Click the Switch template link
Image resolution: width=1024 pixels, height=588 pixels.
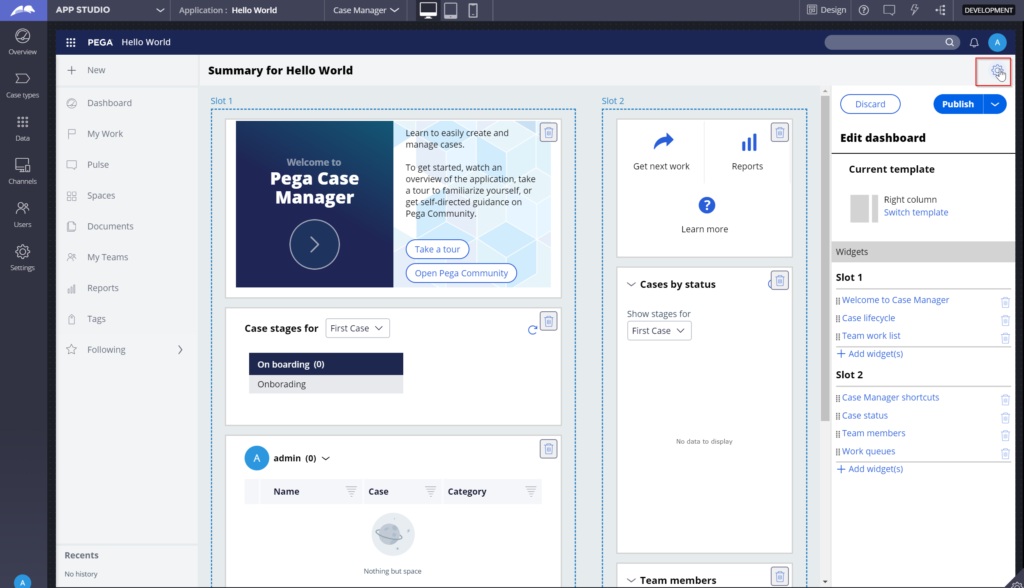(916, 212)
